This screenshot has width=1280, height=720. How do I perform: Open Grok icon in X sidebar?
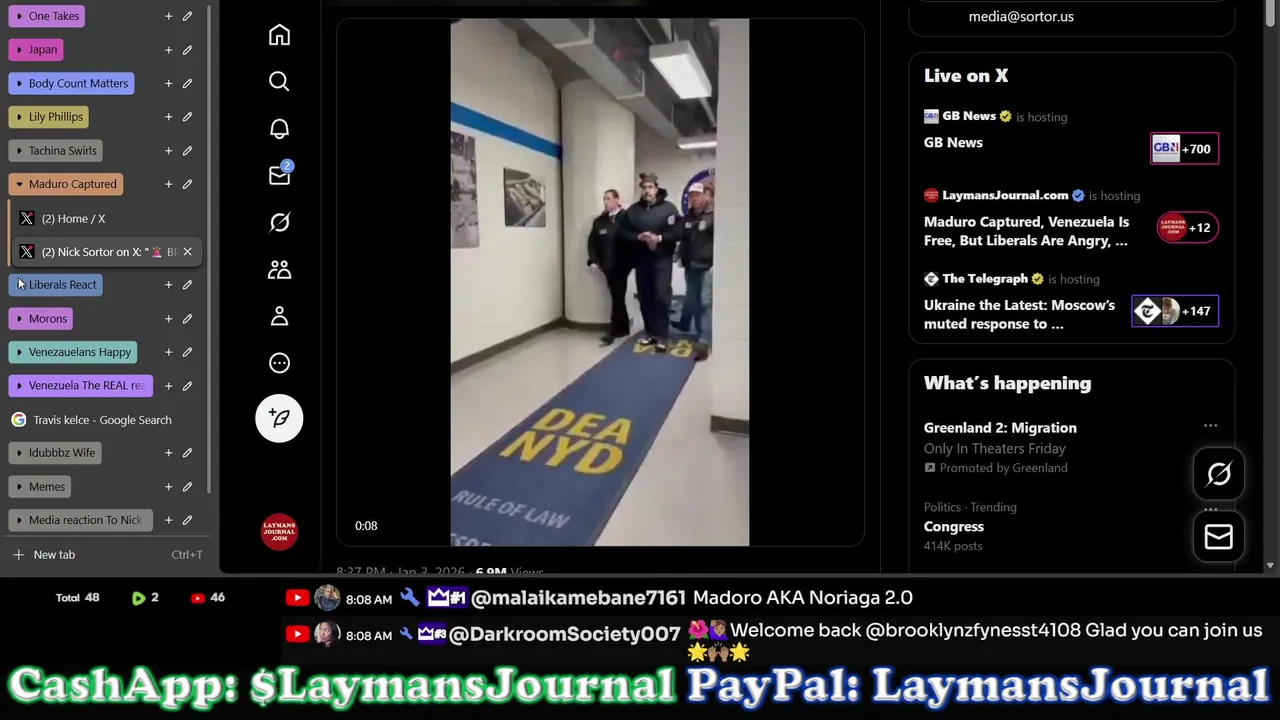[279, 222]
